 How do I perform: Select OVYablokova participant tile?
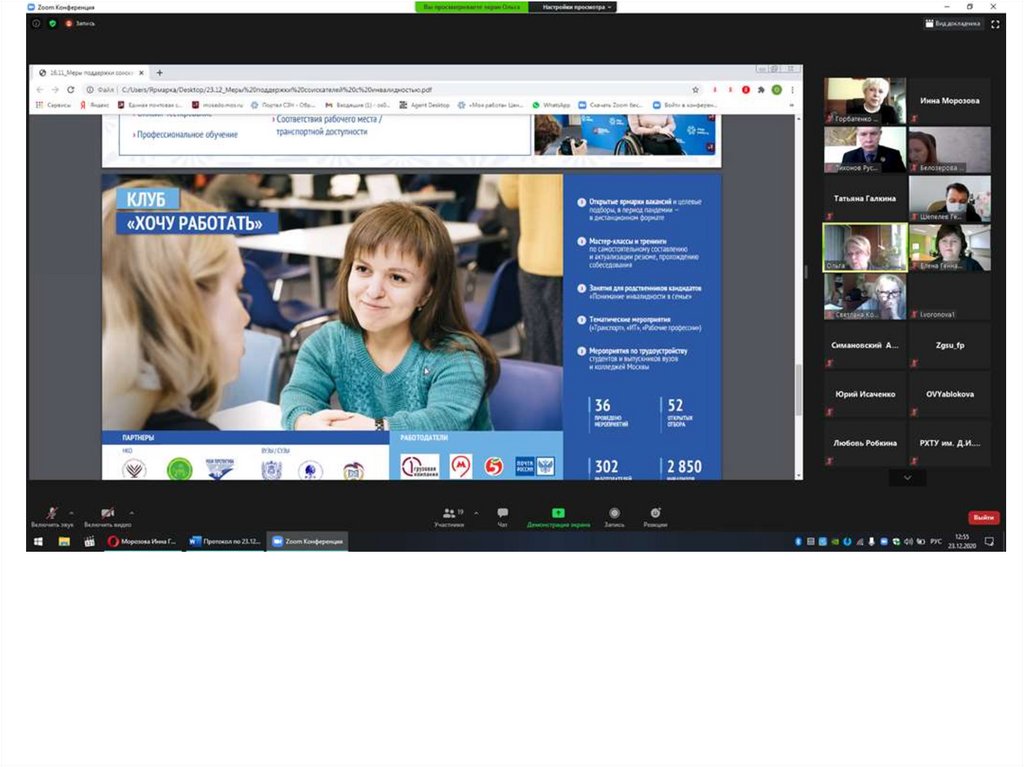click(x=950, y=394)
